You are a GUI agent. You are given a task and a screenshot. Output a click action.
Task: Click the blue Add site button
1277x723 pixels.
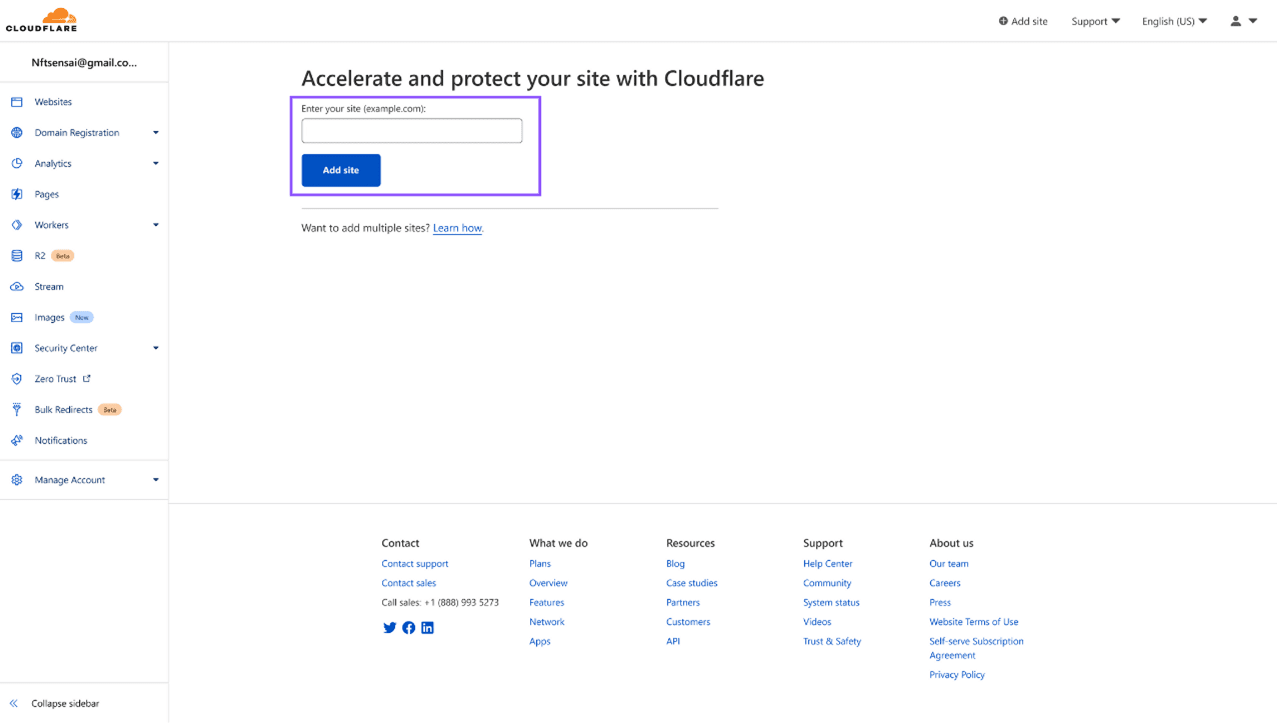click(x=341, y=170)
